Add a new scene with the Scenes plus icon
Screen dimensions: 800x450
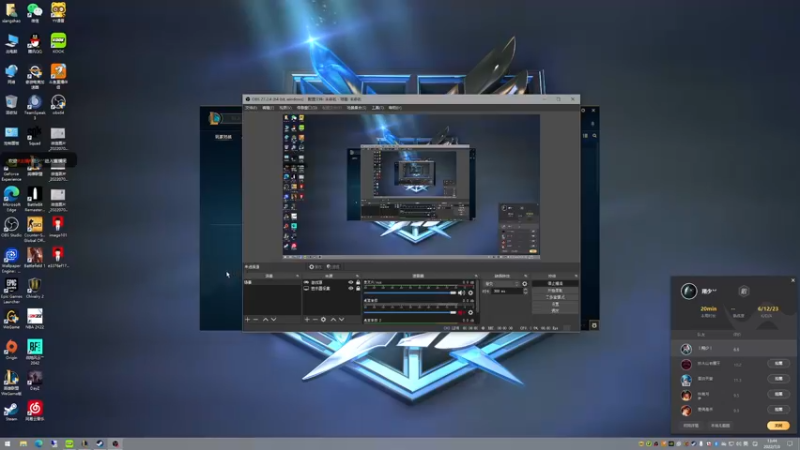[247, 319]
